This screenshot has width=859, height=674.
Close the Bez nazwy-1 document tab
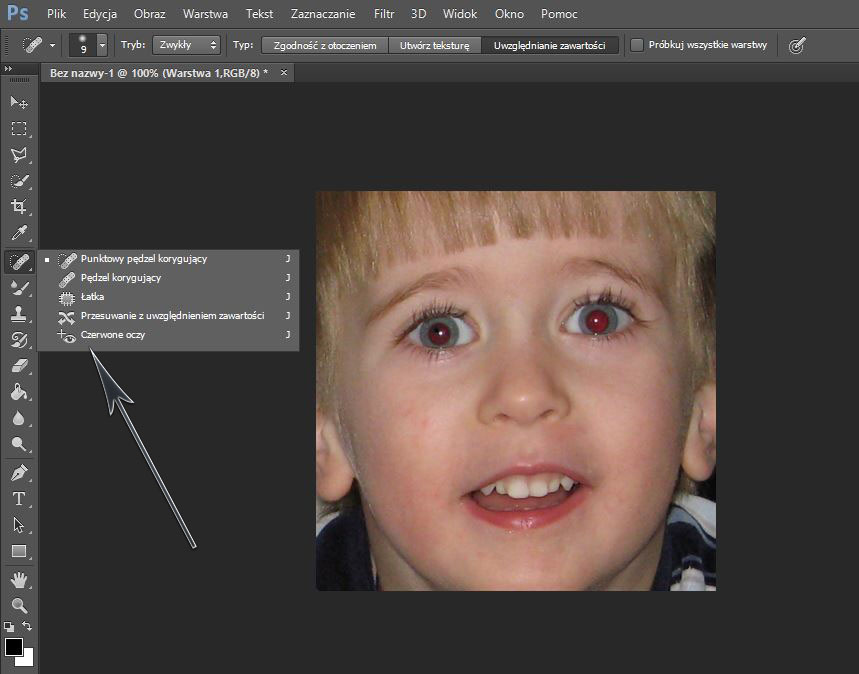(284, 72)
